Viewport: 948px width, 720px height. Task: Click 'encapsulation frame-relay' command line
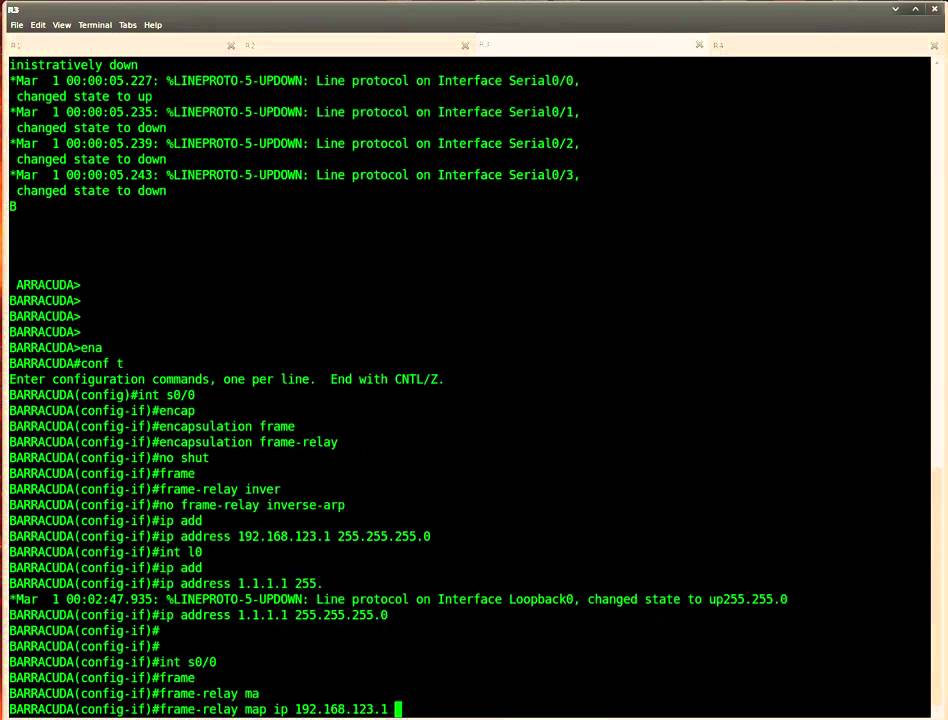[174, 442]
